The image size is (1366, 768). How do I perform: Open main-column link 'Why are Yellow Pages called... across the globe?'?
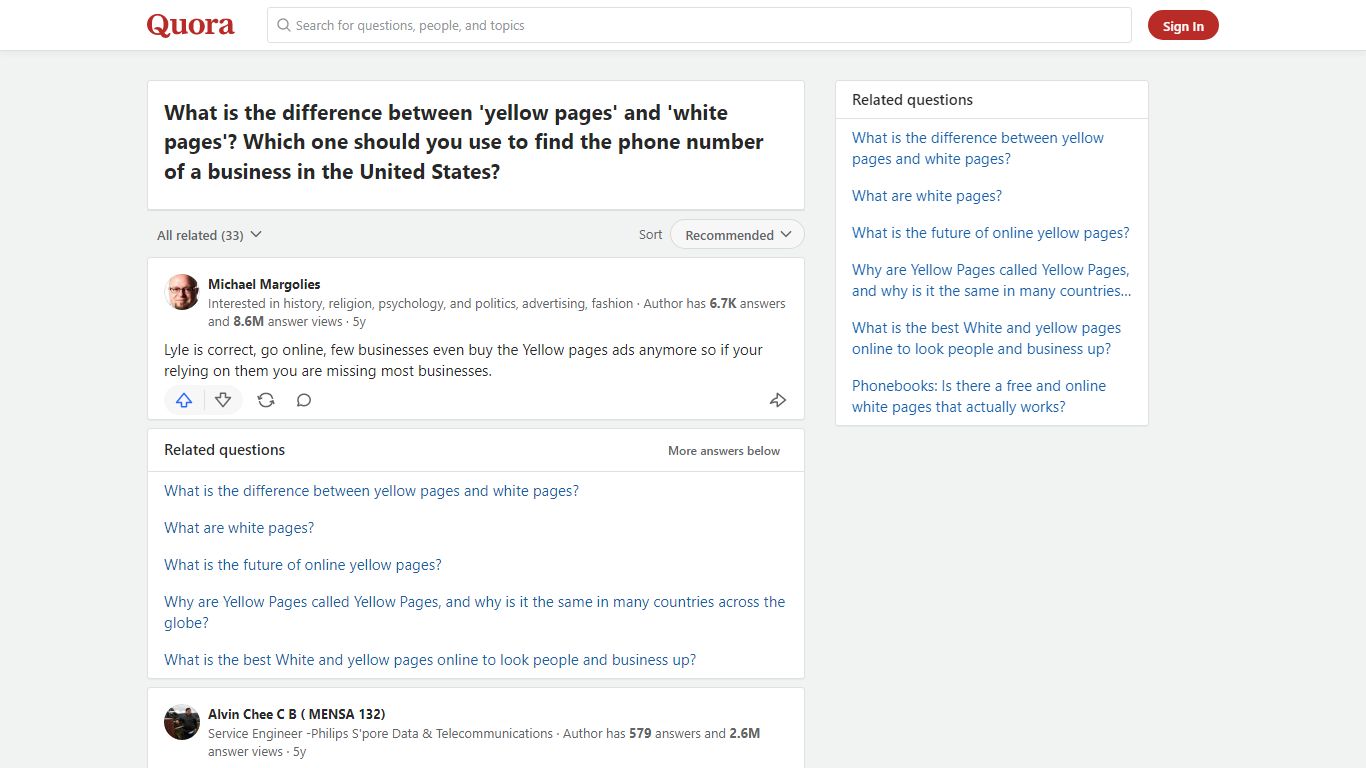475,612
